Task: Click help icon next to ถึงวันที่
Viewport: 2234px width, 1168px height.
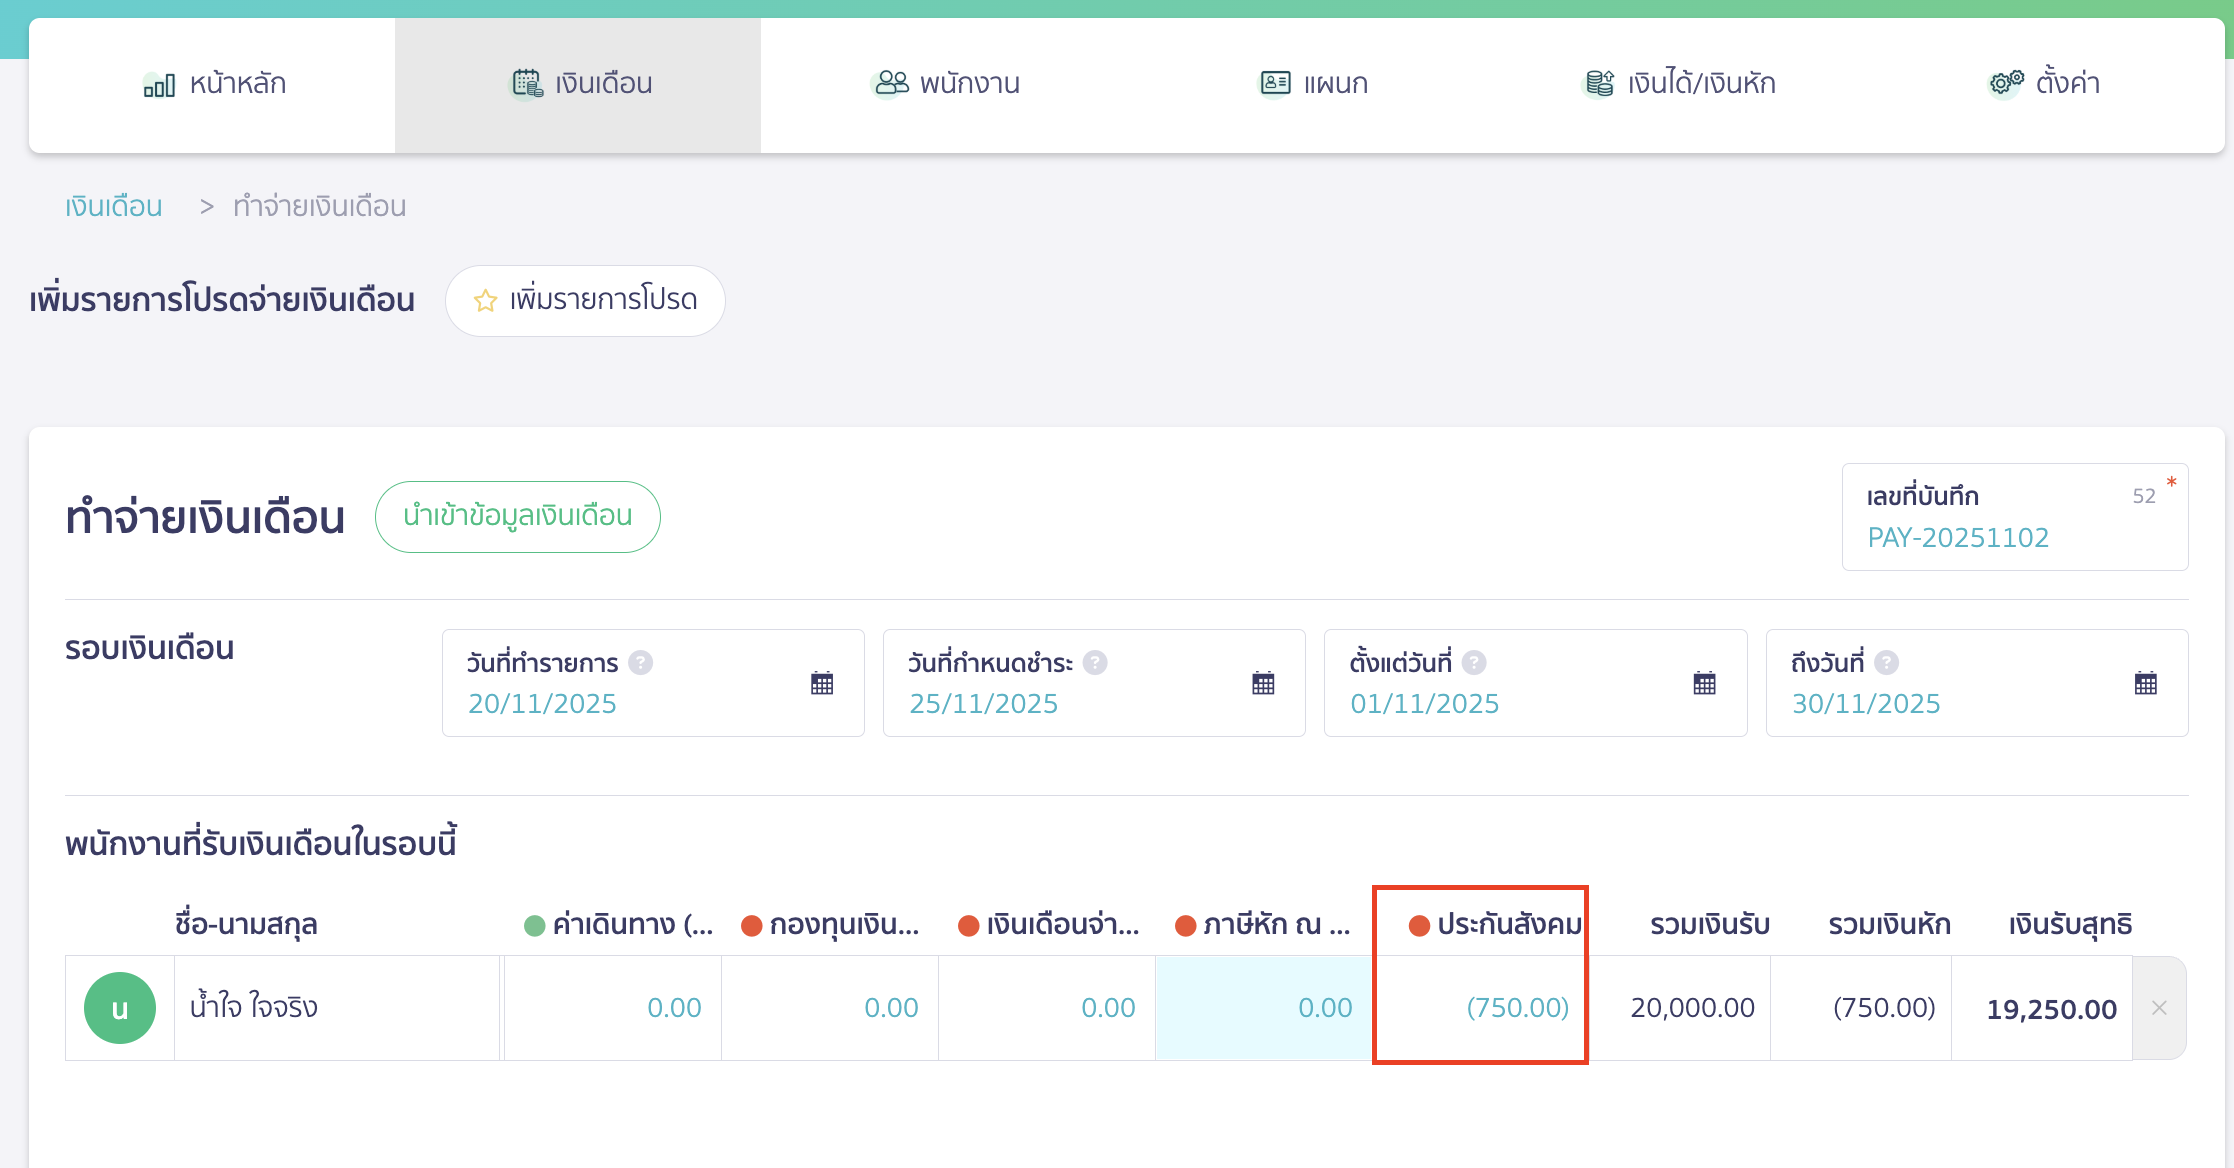Action: [1886, 663]
